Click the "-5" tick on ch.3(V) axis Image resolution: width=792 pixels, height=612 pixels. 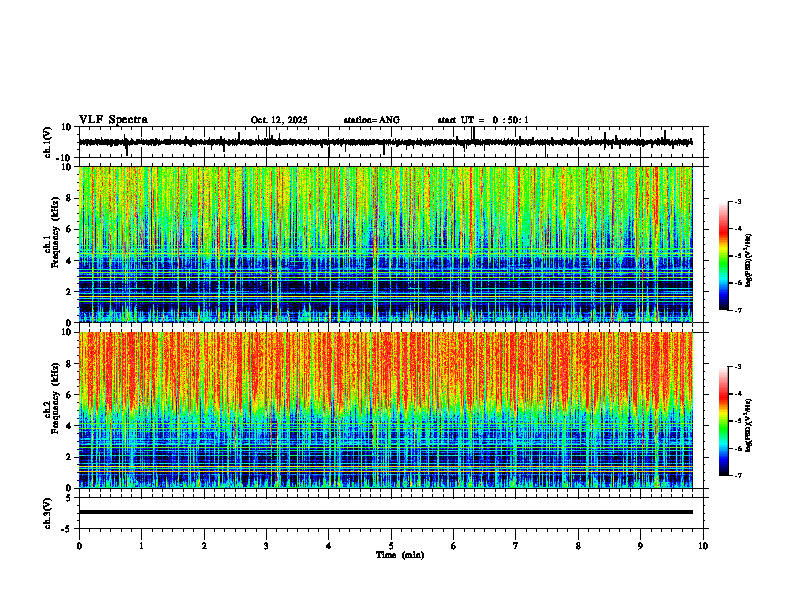coord(67,529)
